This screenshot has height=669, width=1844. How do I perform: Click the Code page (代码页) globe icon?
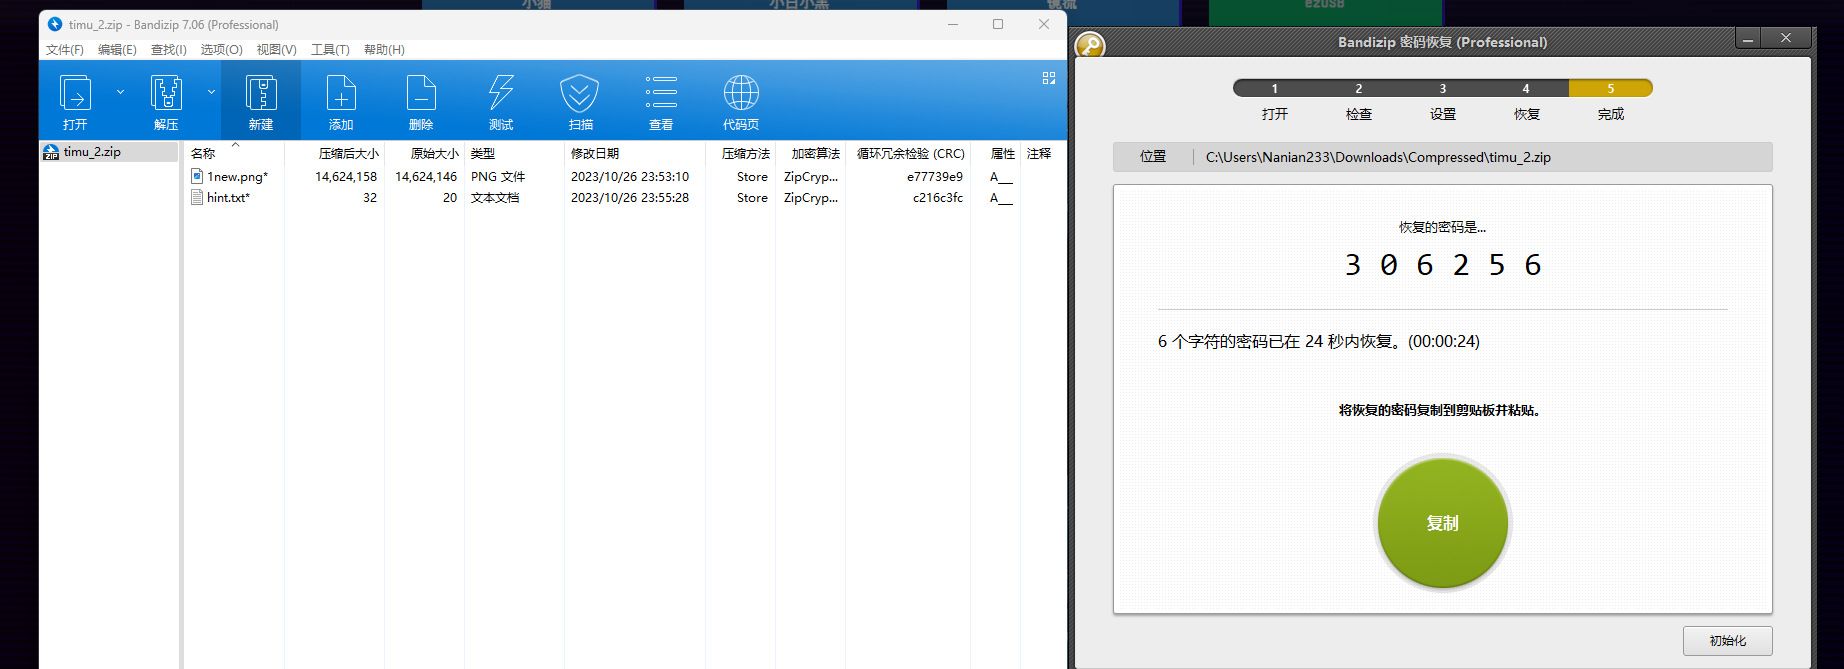741,93
